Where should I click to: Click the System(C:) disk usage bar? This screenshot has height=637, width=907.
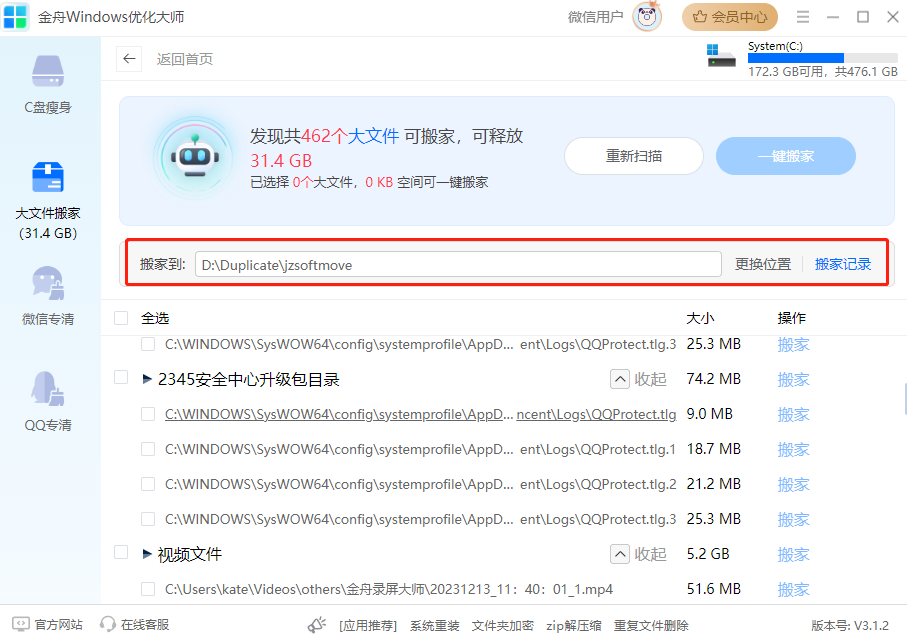coord(823,58)
